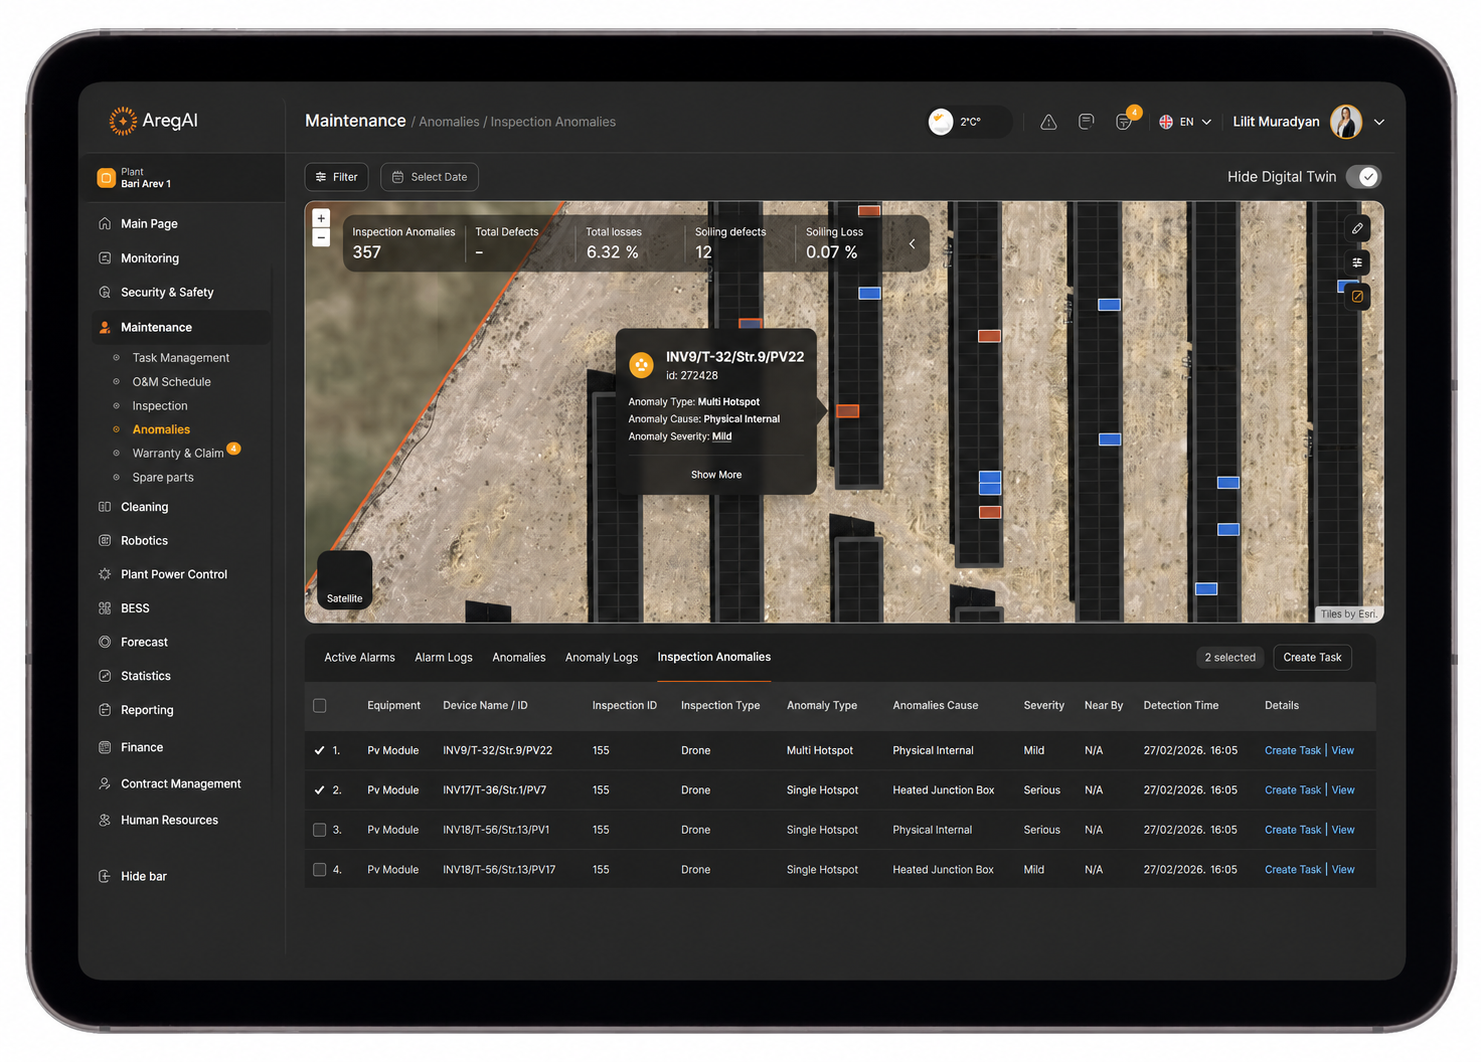
Task: Open BESS in sidebar
Action: pyautogui.click(x=135, y=609)
